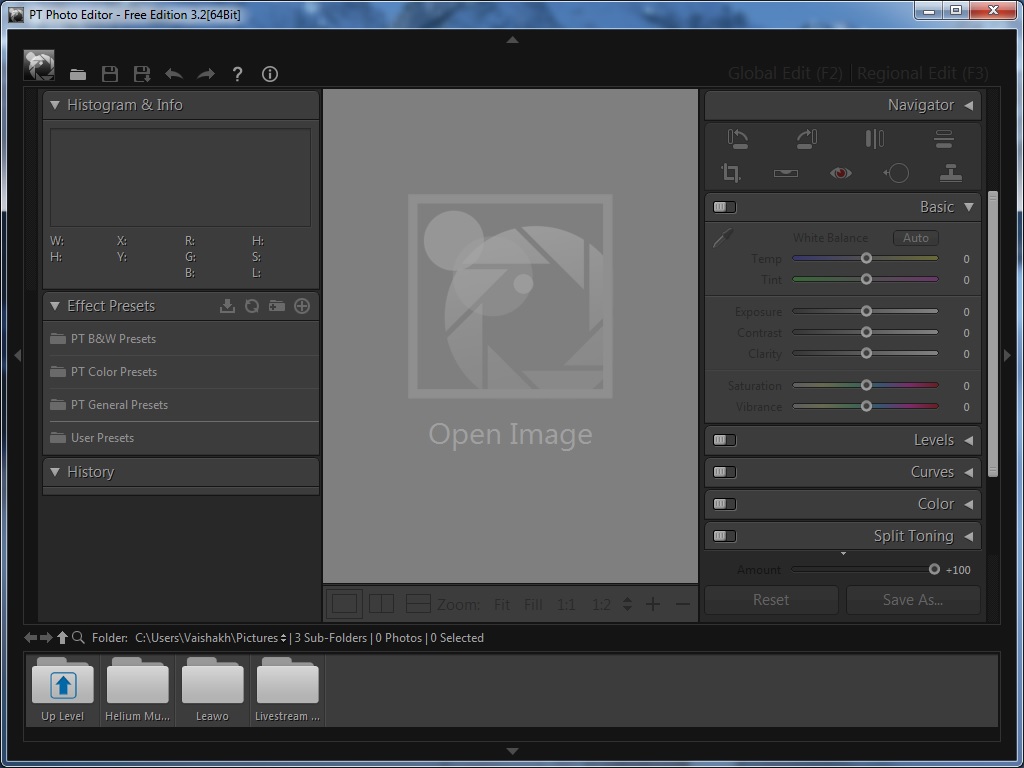Expand the Split Toning panel arrow

pyautogui.click(x=968, y=536)
